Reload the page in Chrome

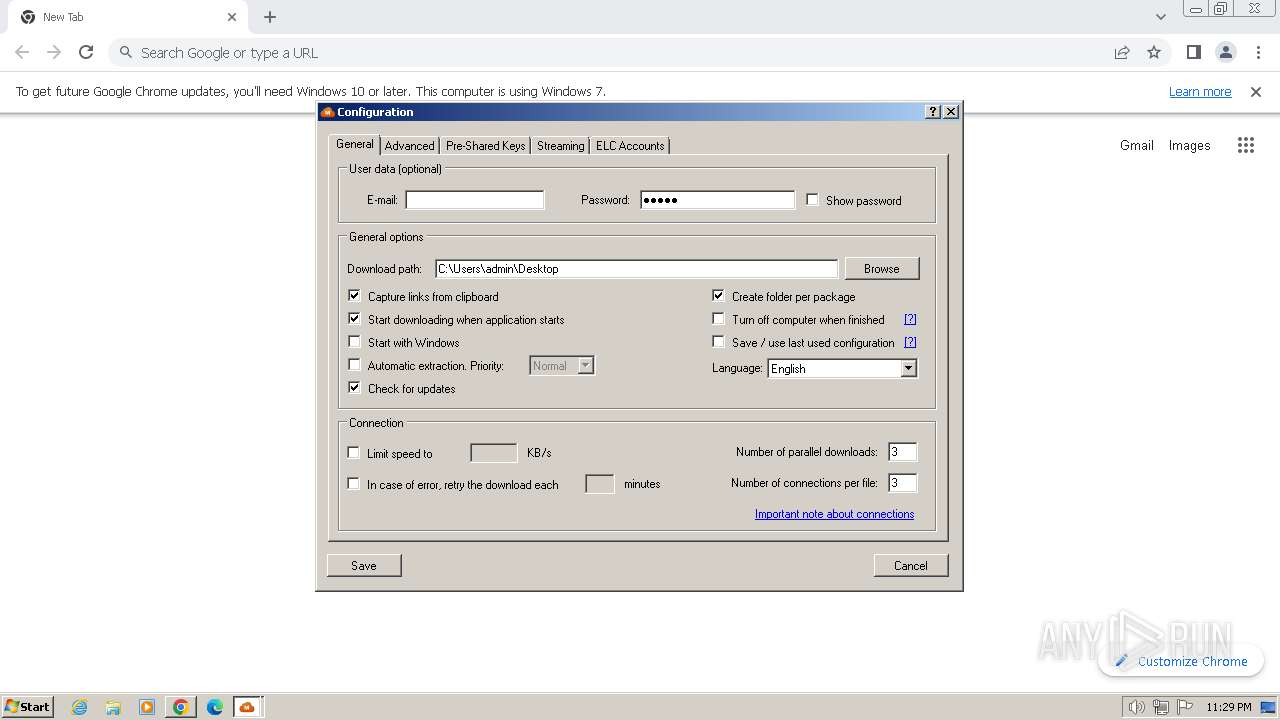coord(86,52)
